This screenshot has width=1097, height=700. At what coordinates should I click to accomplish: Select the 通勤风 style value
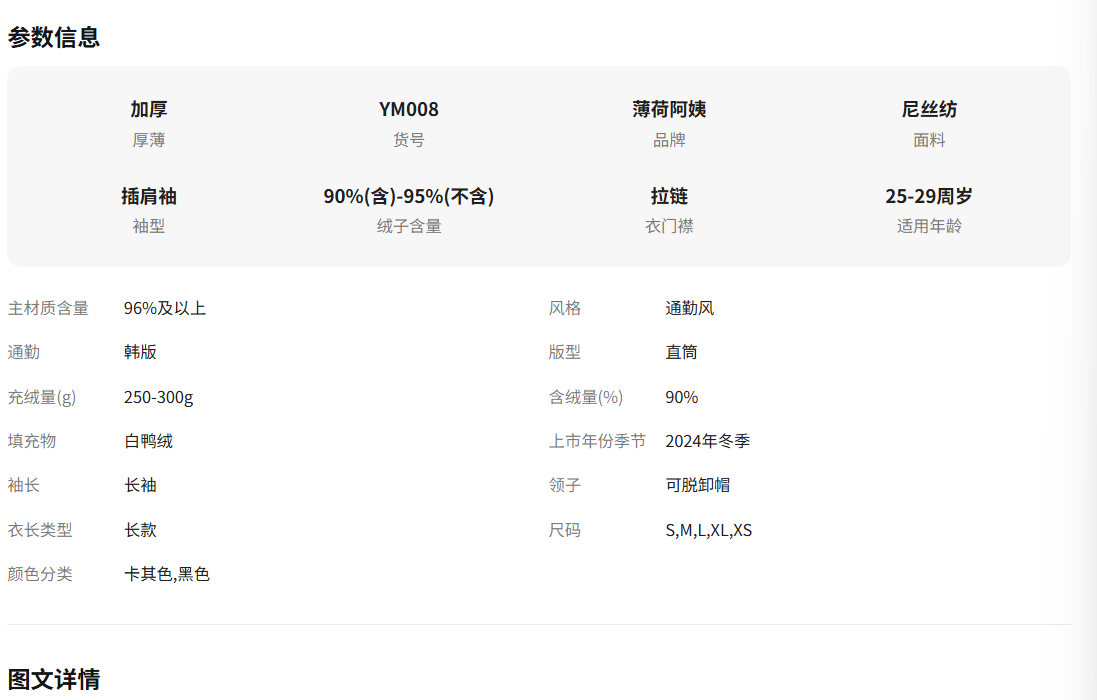[x=690, y=308]
